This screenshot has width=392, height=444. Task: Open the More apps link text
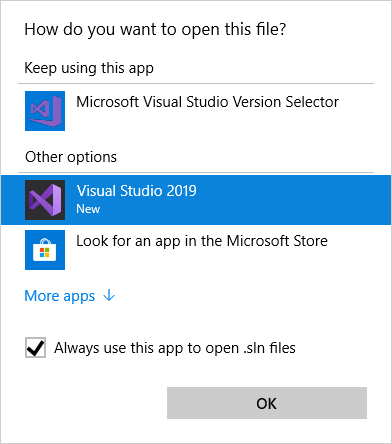point(60,296)
